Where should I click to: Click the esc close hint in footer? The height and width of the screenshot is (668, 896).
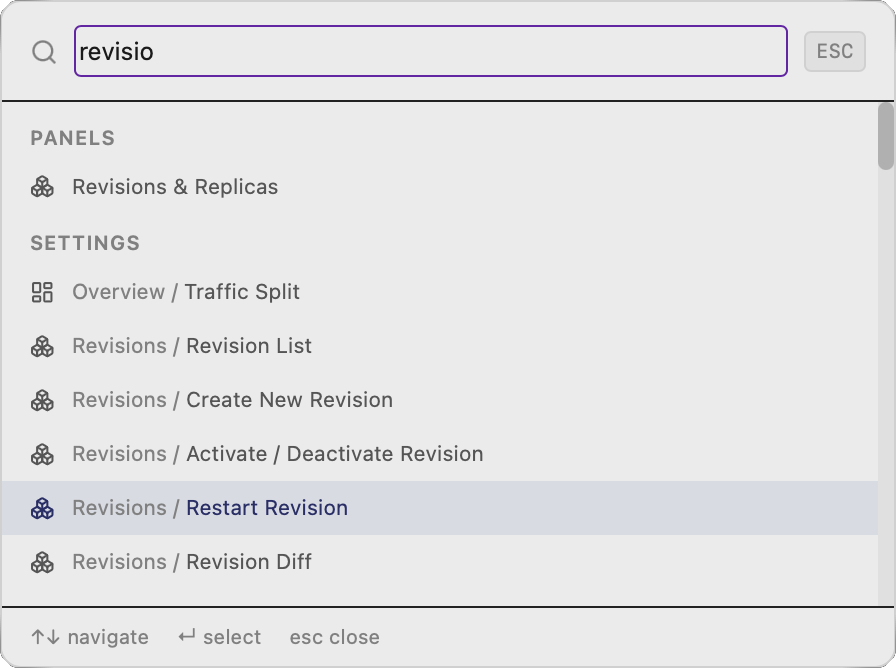pos(334,637)
